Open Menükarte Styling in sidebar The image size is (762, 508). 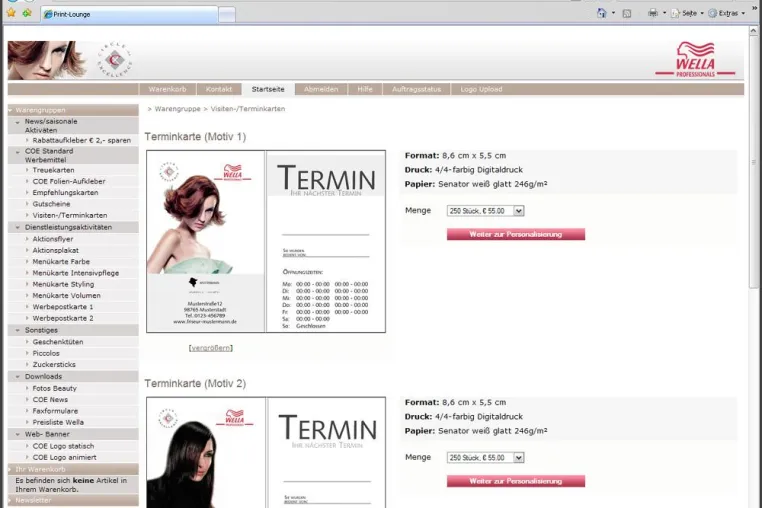(x=63, y=284)
